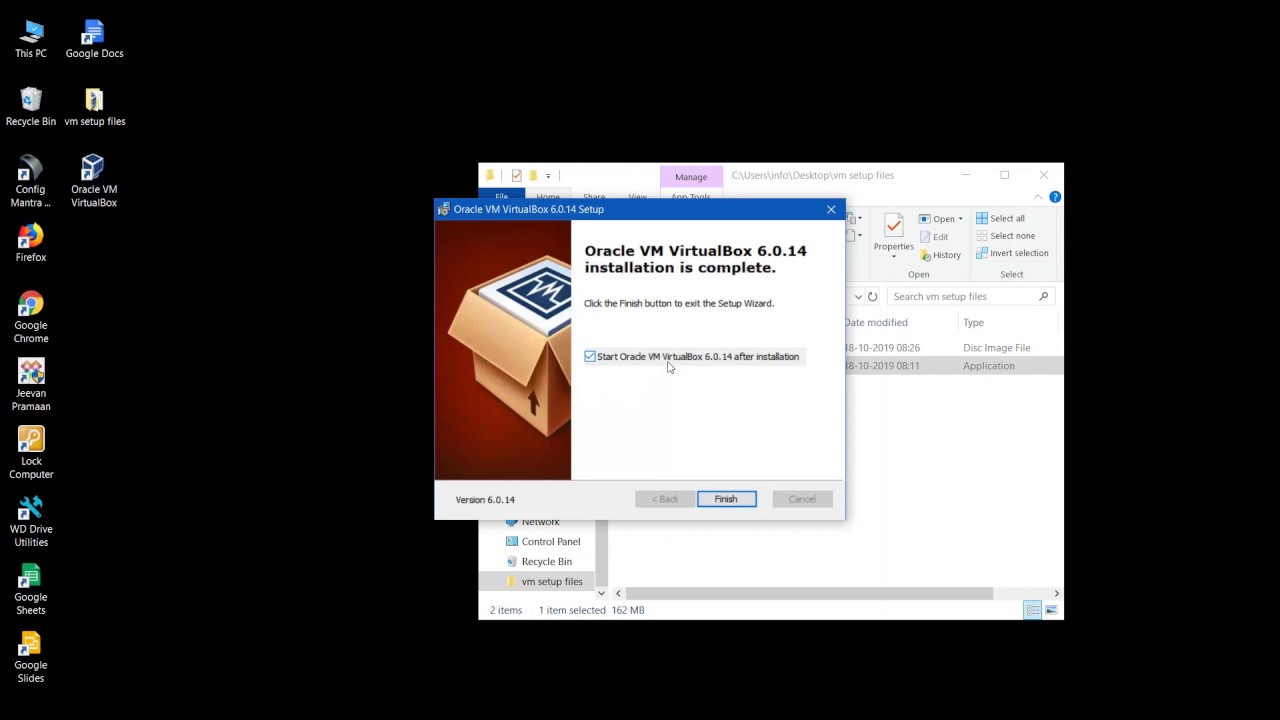Click History in the Explorer ribbon

[939, 255]
